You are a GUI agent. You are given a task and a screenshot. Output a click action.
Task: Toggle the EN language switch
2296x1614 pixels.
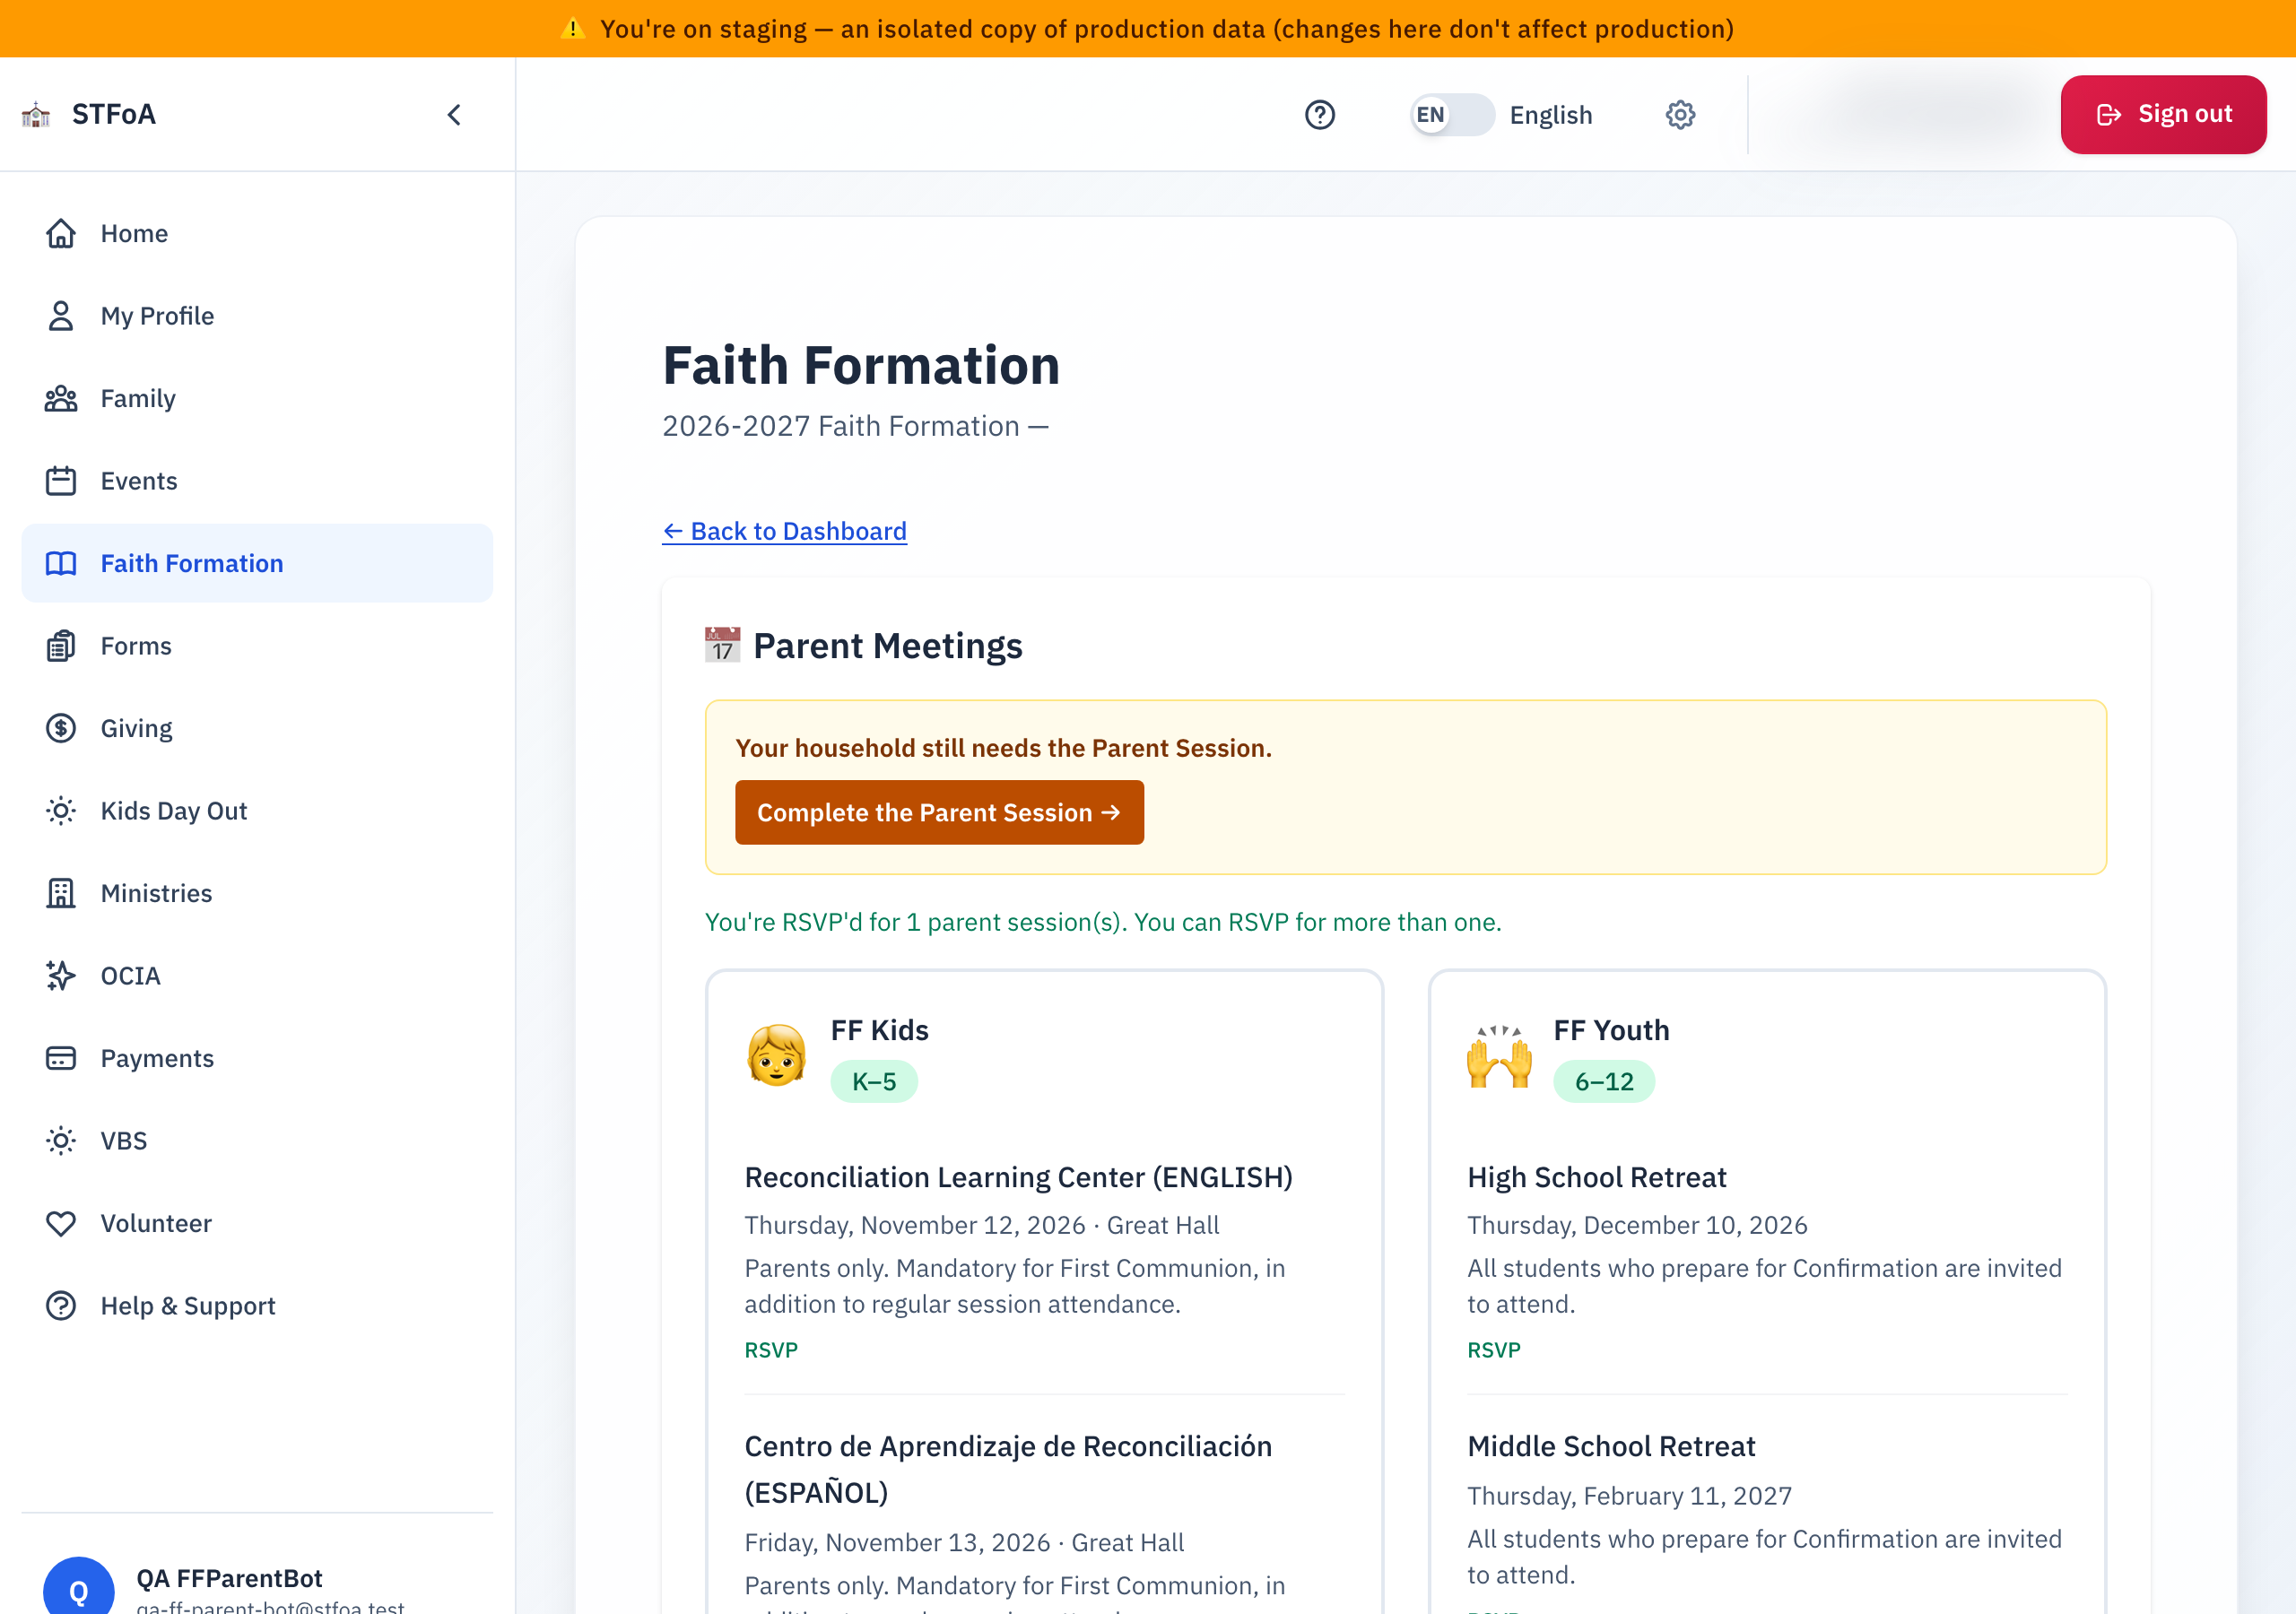pos(1452,115)
